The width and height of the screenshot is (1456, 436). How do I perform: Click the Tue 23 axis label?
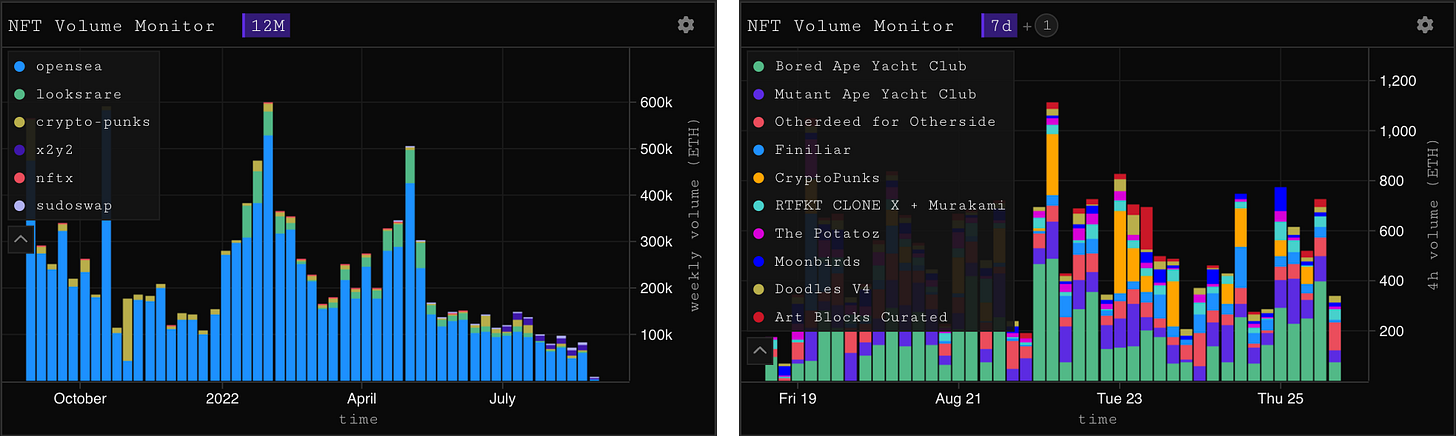point(1119,399)
